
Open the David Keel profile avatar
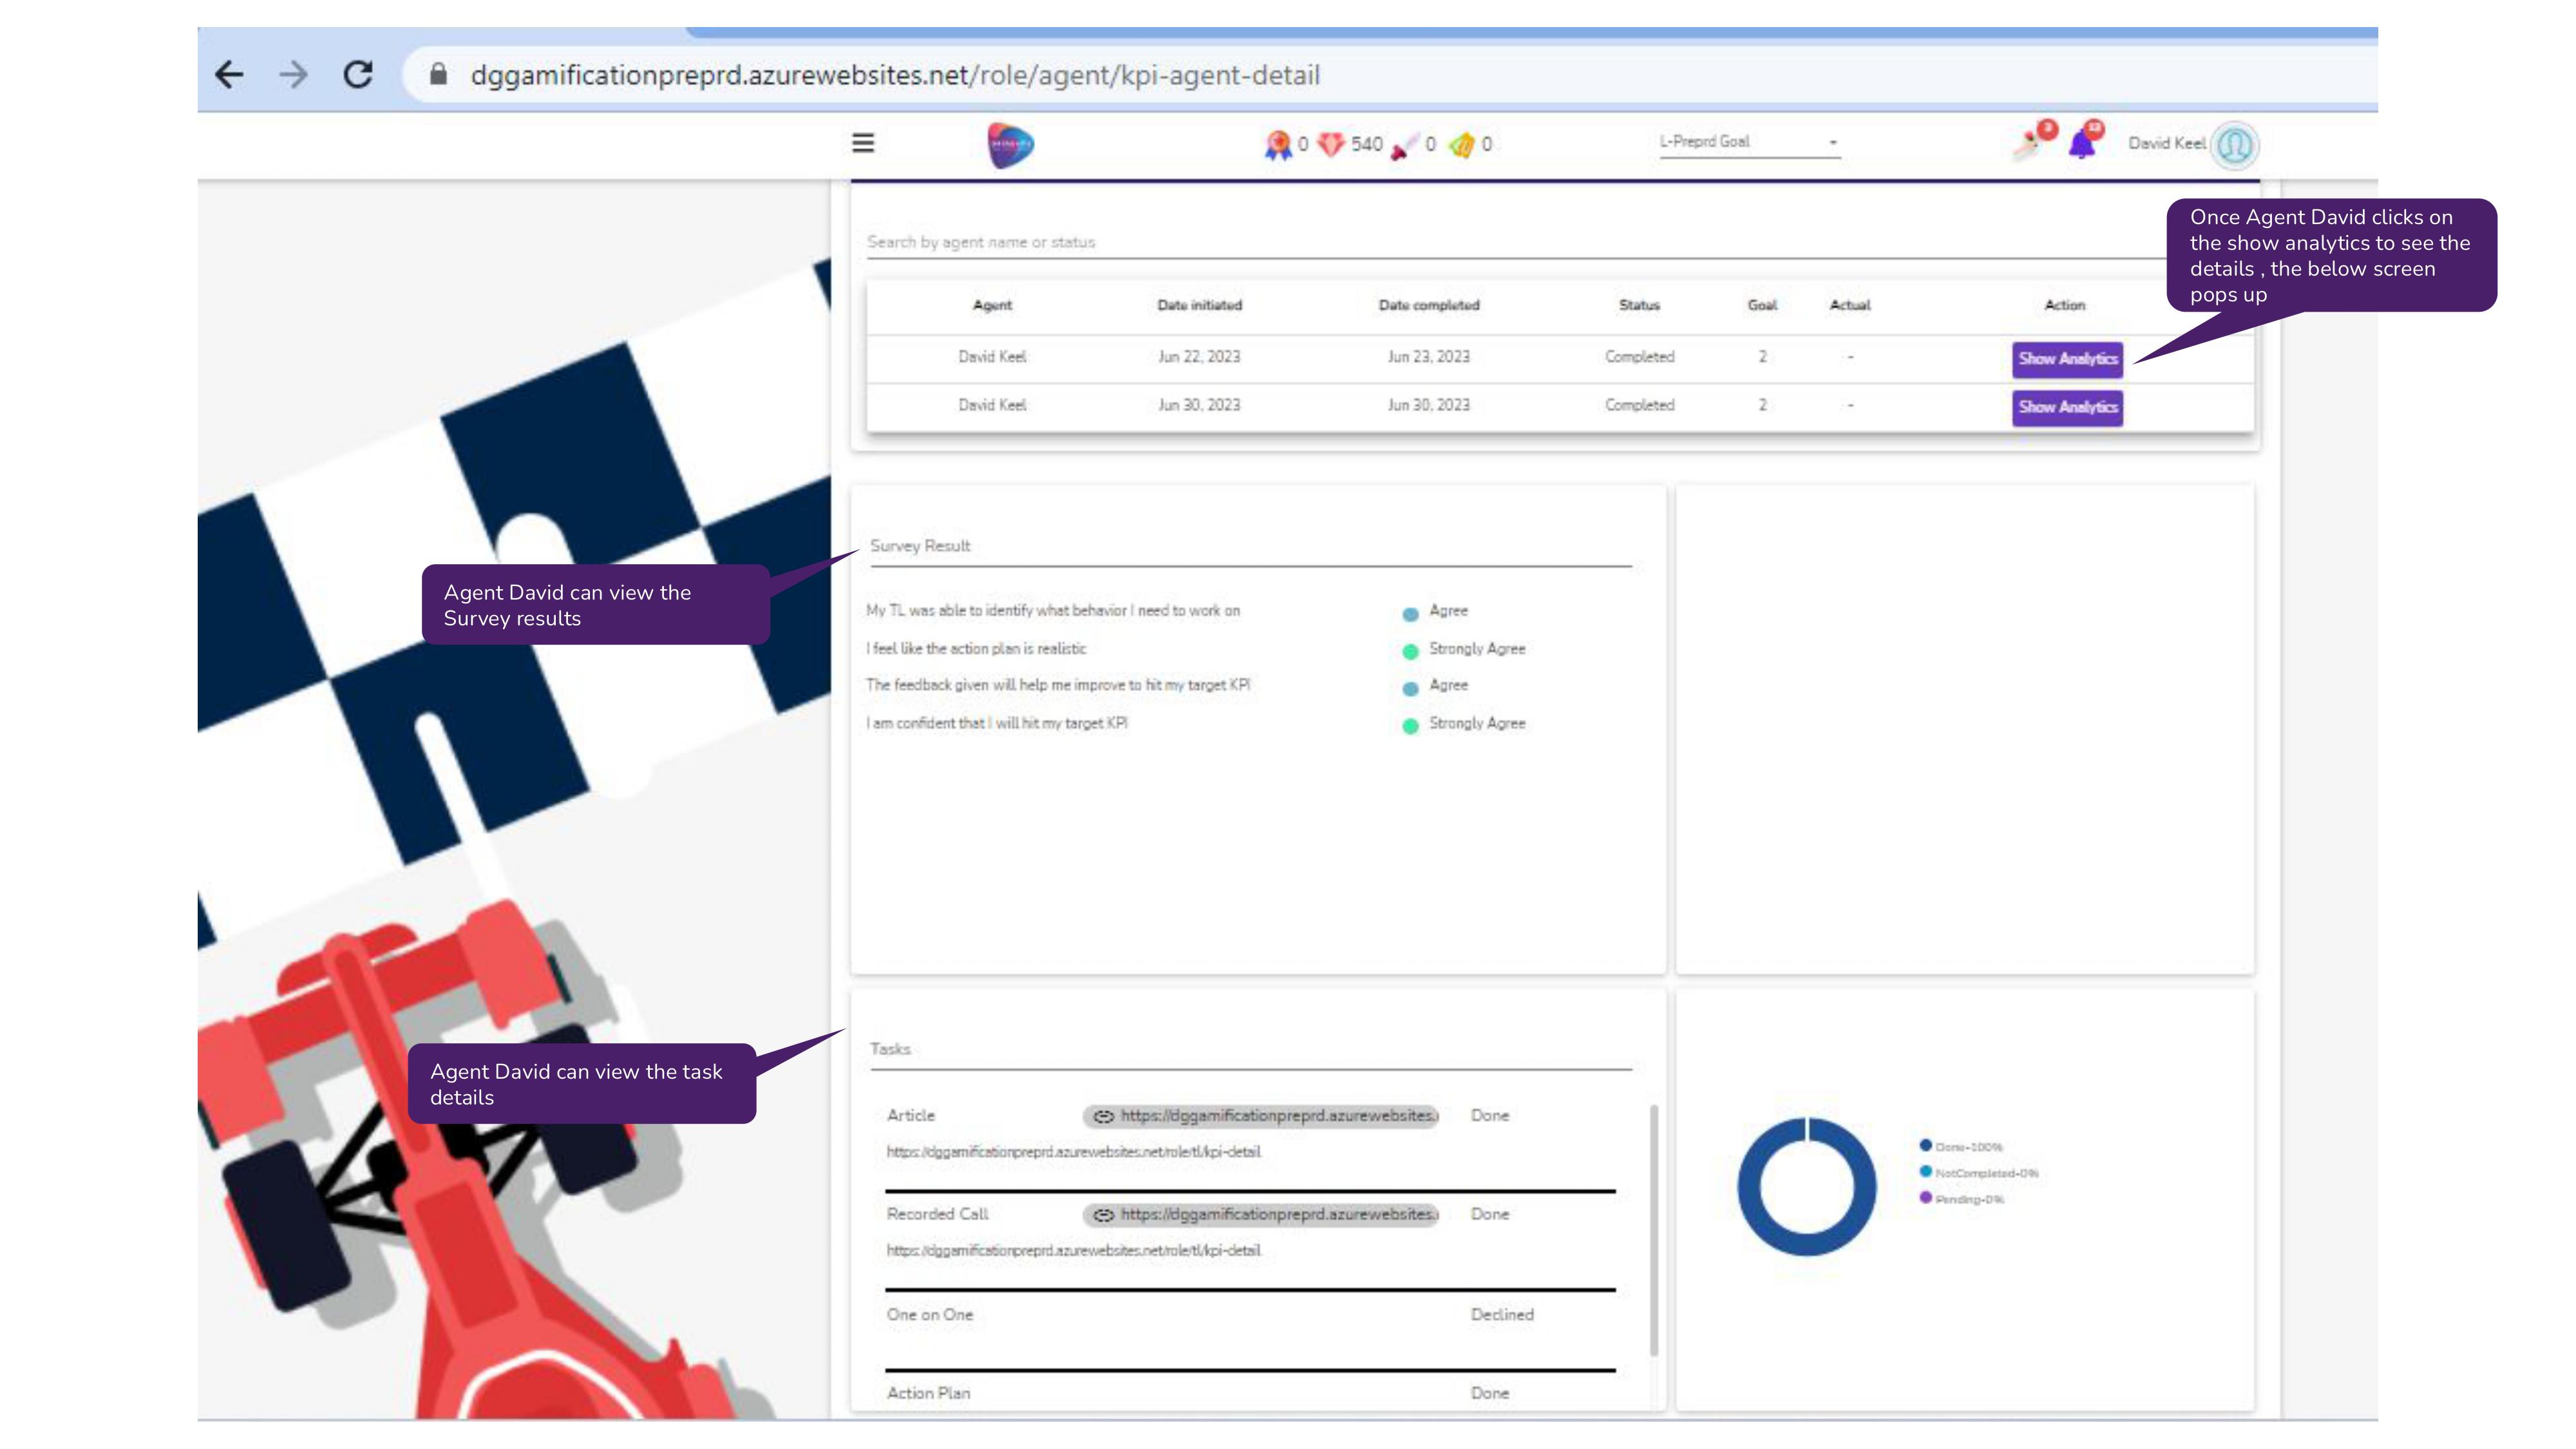point(2235,146)
